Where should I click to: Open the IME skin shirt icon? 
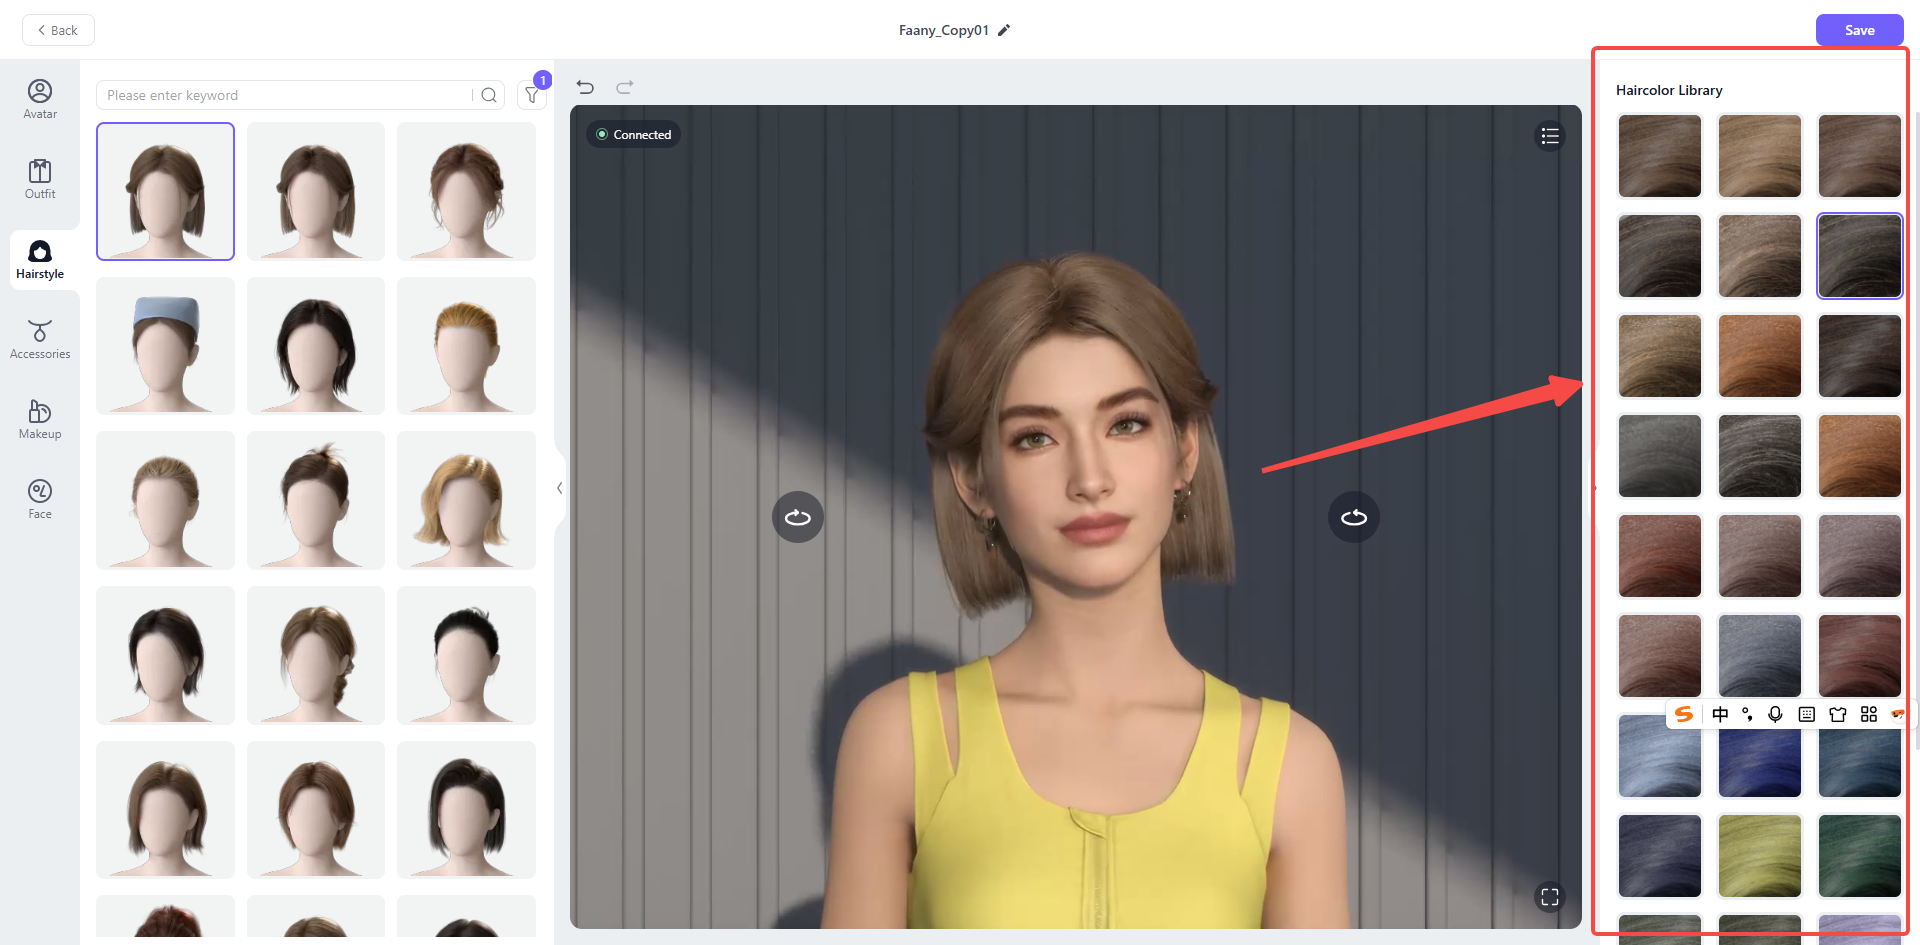pos(1838,714)
